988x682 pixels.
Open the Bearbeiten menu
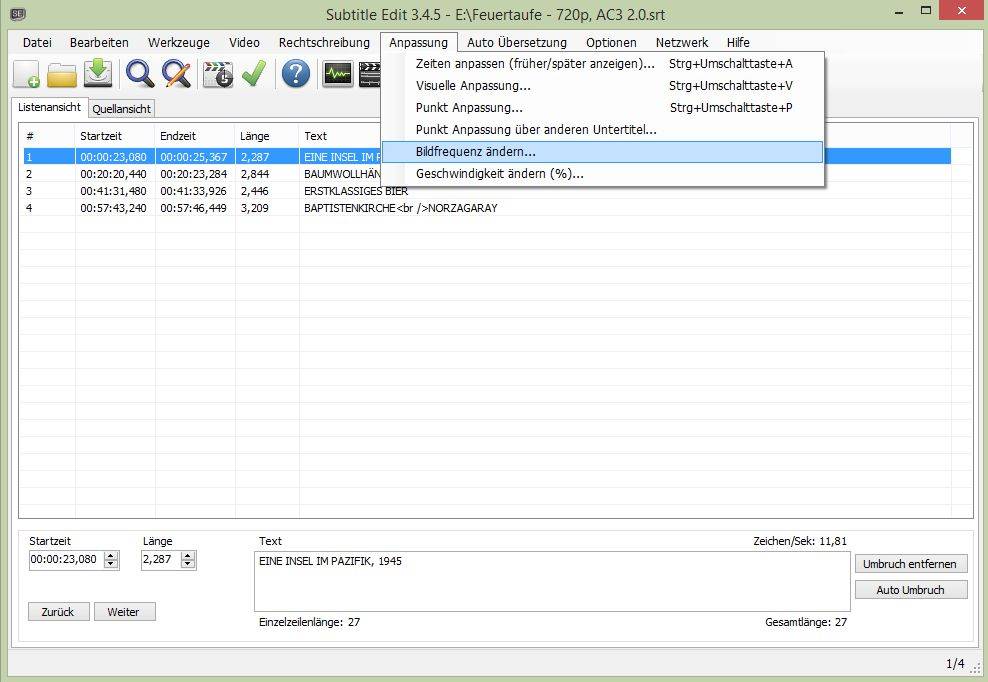99,42
